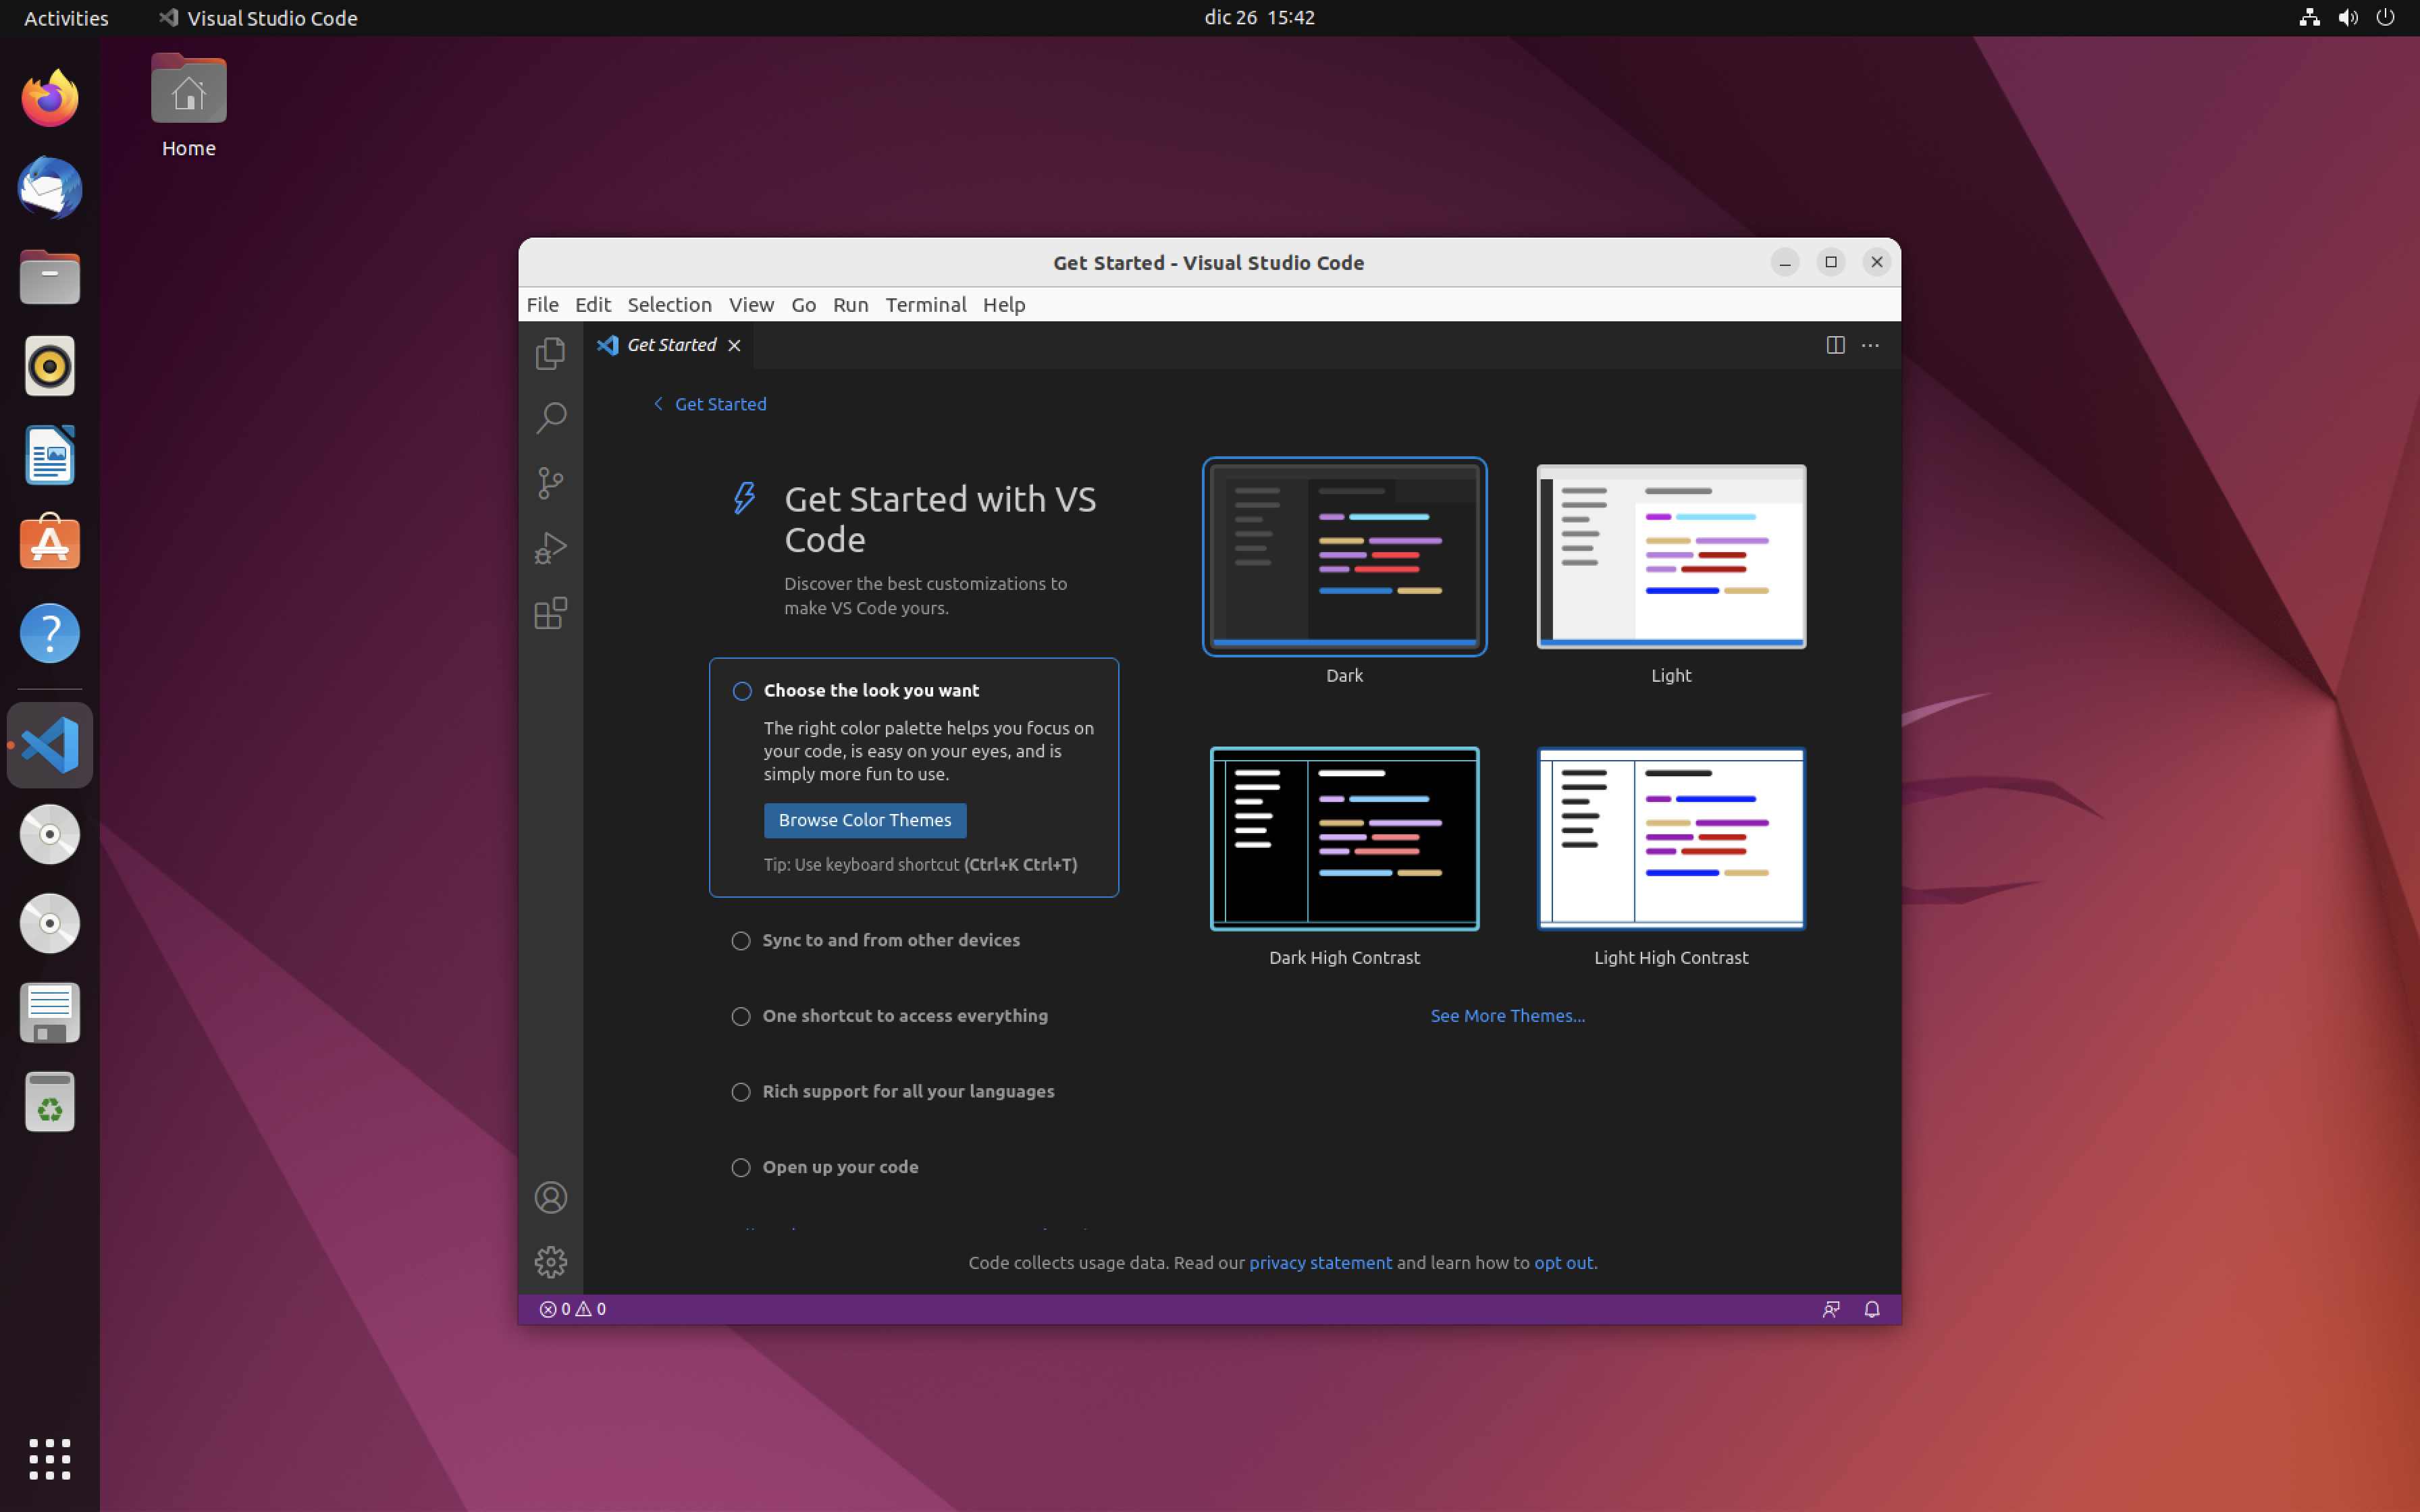
Task: Open the Extensions view
Action: coord(551,613)
